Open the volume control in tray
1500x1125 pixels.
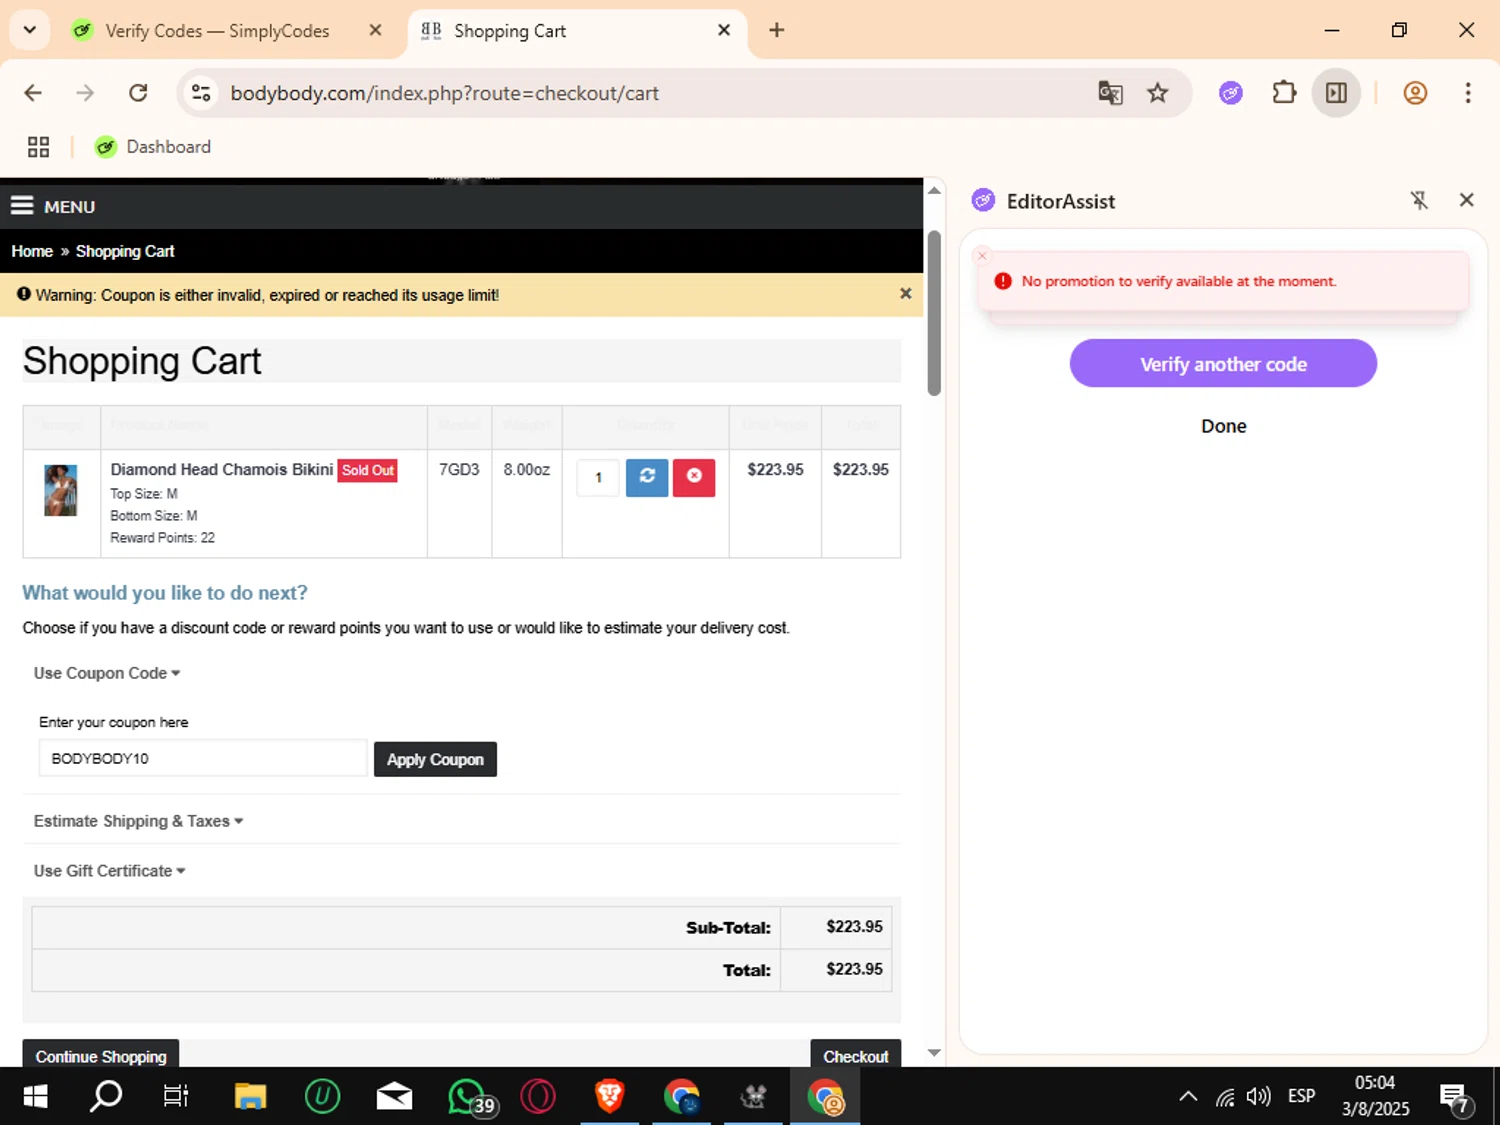pos(1259,1097)
